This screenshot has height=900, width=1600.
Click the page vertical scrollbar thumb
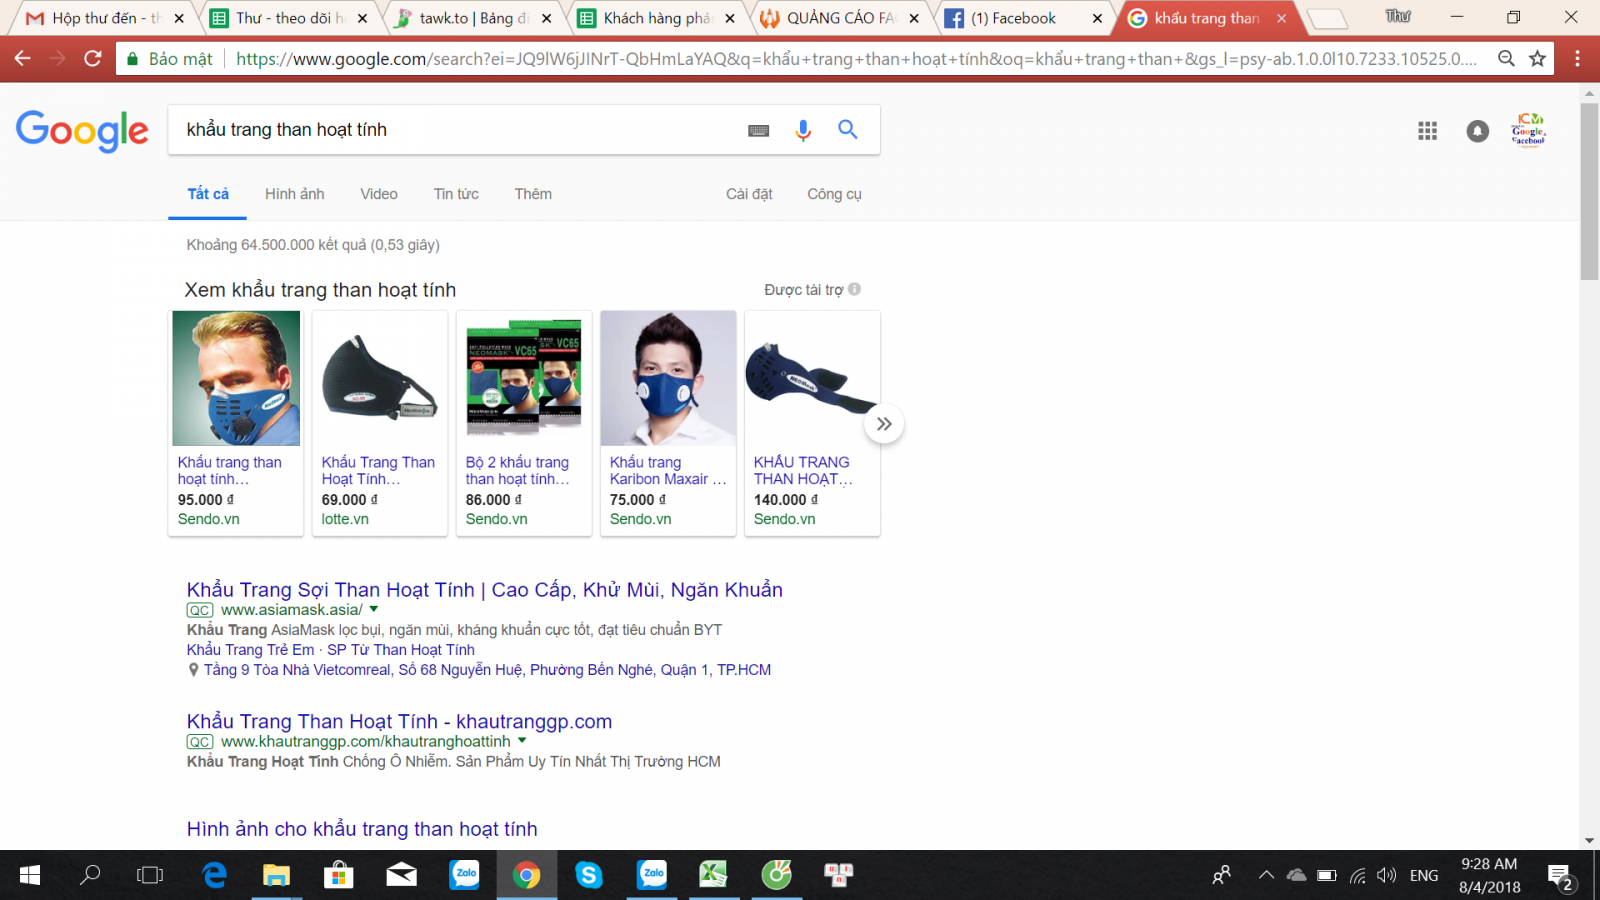click(1589, 190)
